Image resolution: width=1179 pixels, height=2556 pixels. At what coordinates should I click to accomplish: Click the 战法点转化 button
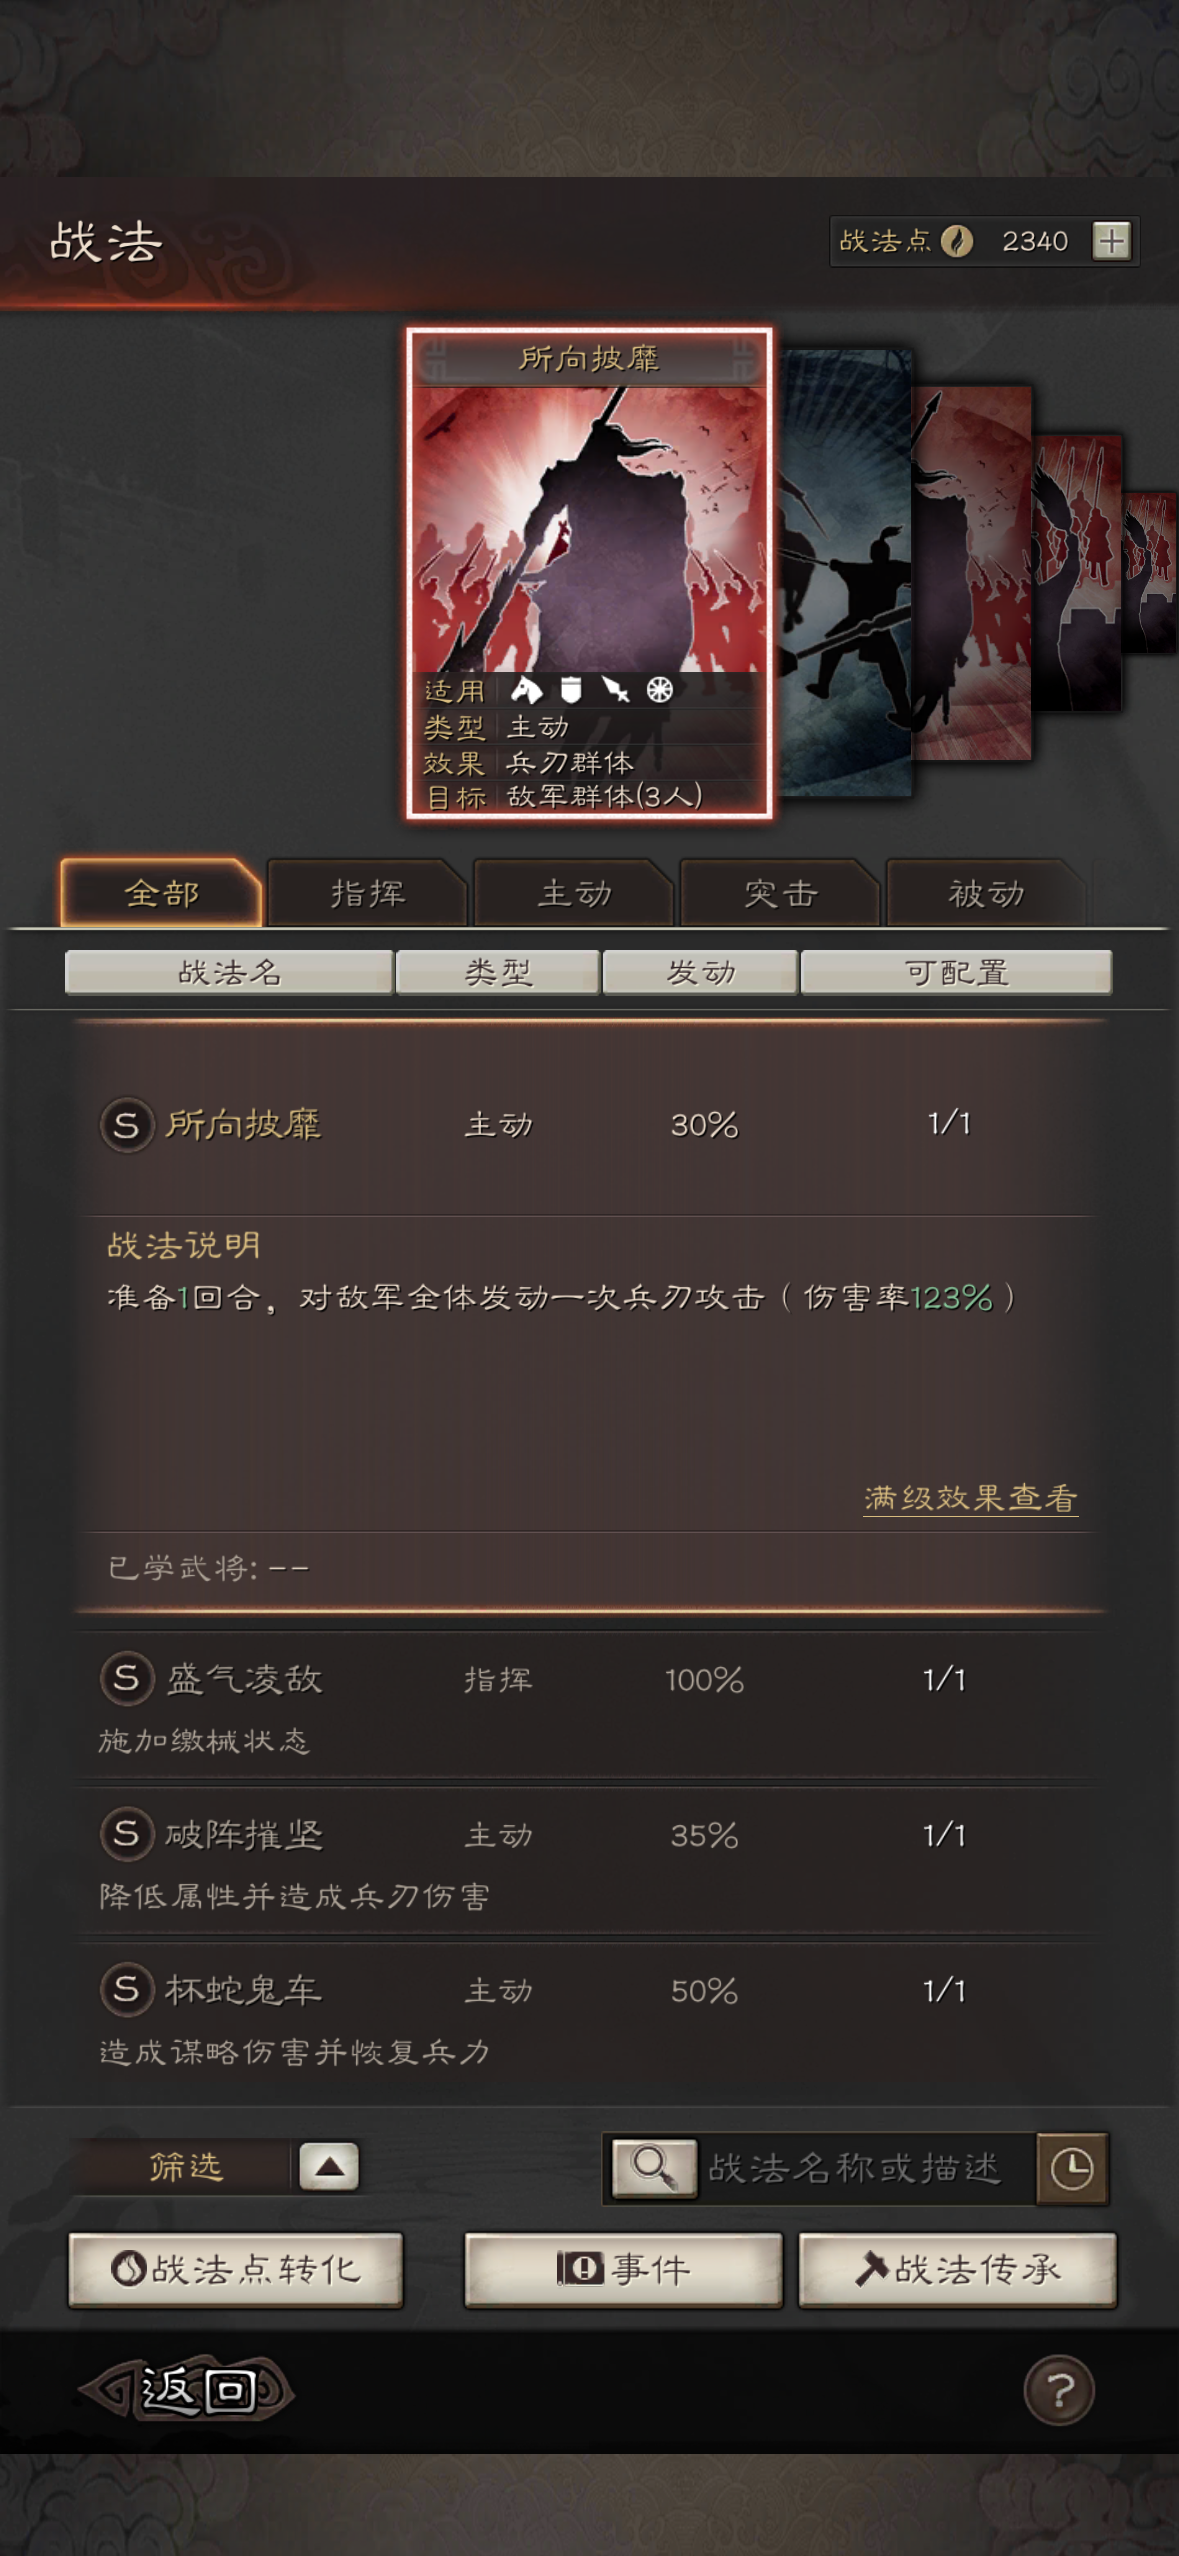click(236, 2269)
